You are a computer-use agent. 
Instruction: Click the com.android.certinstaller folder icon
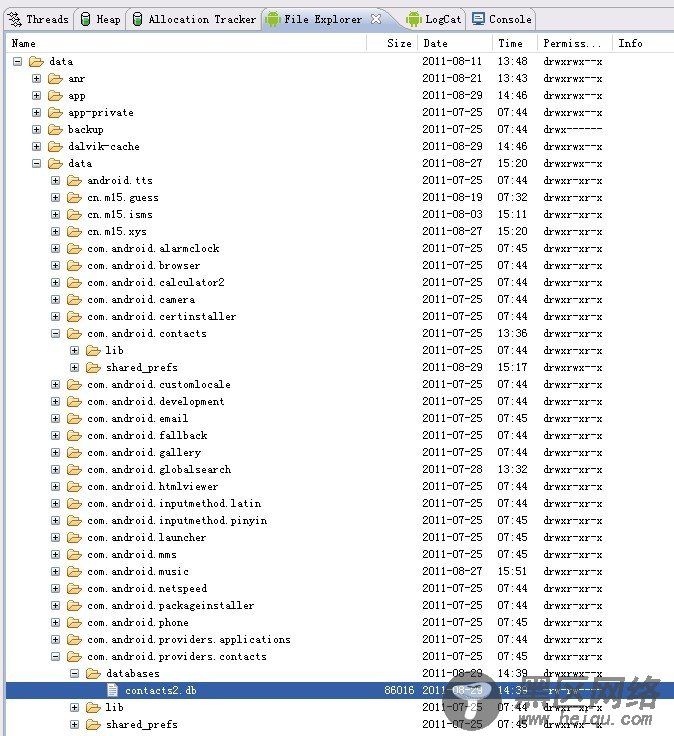pos(74,316)
